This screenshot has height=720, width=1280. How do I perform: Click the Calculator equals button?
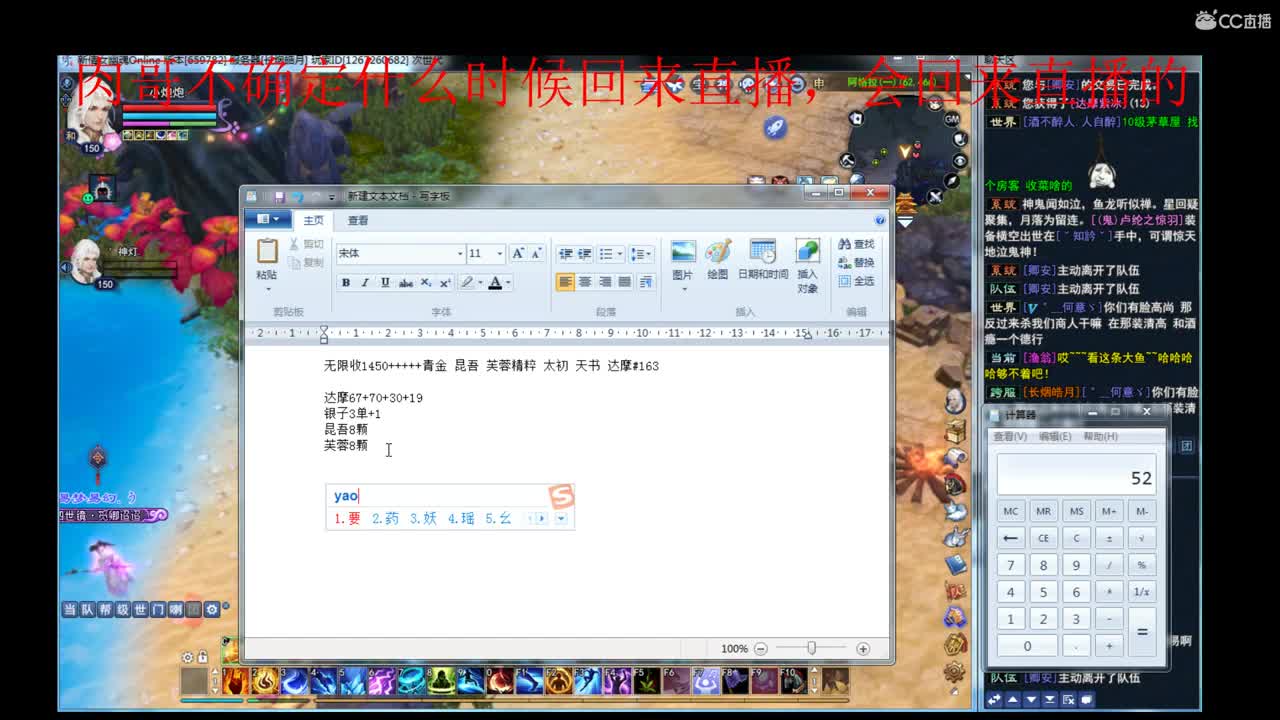click(1142, 632)
